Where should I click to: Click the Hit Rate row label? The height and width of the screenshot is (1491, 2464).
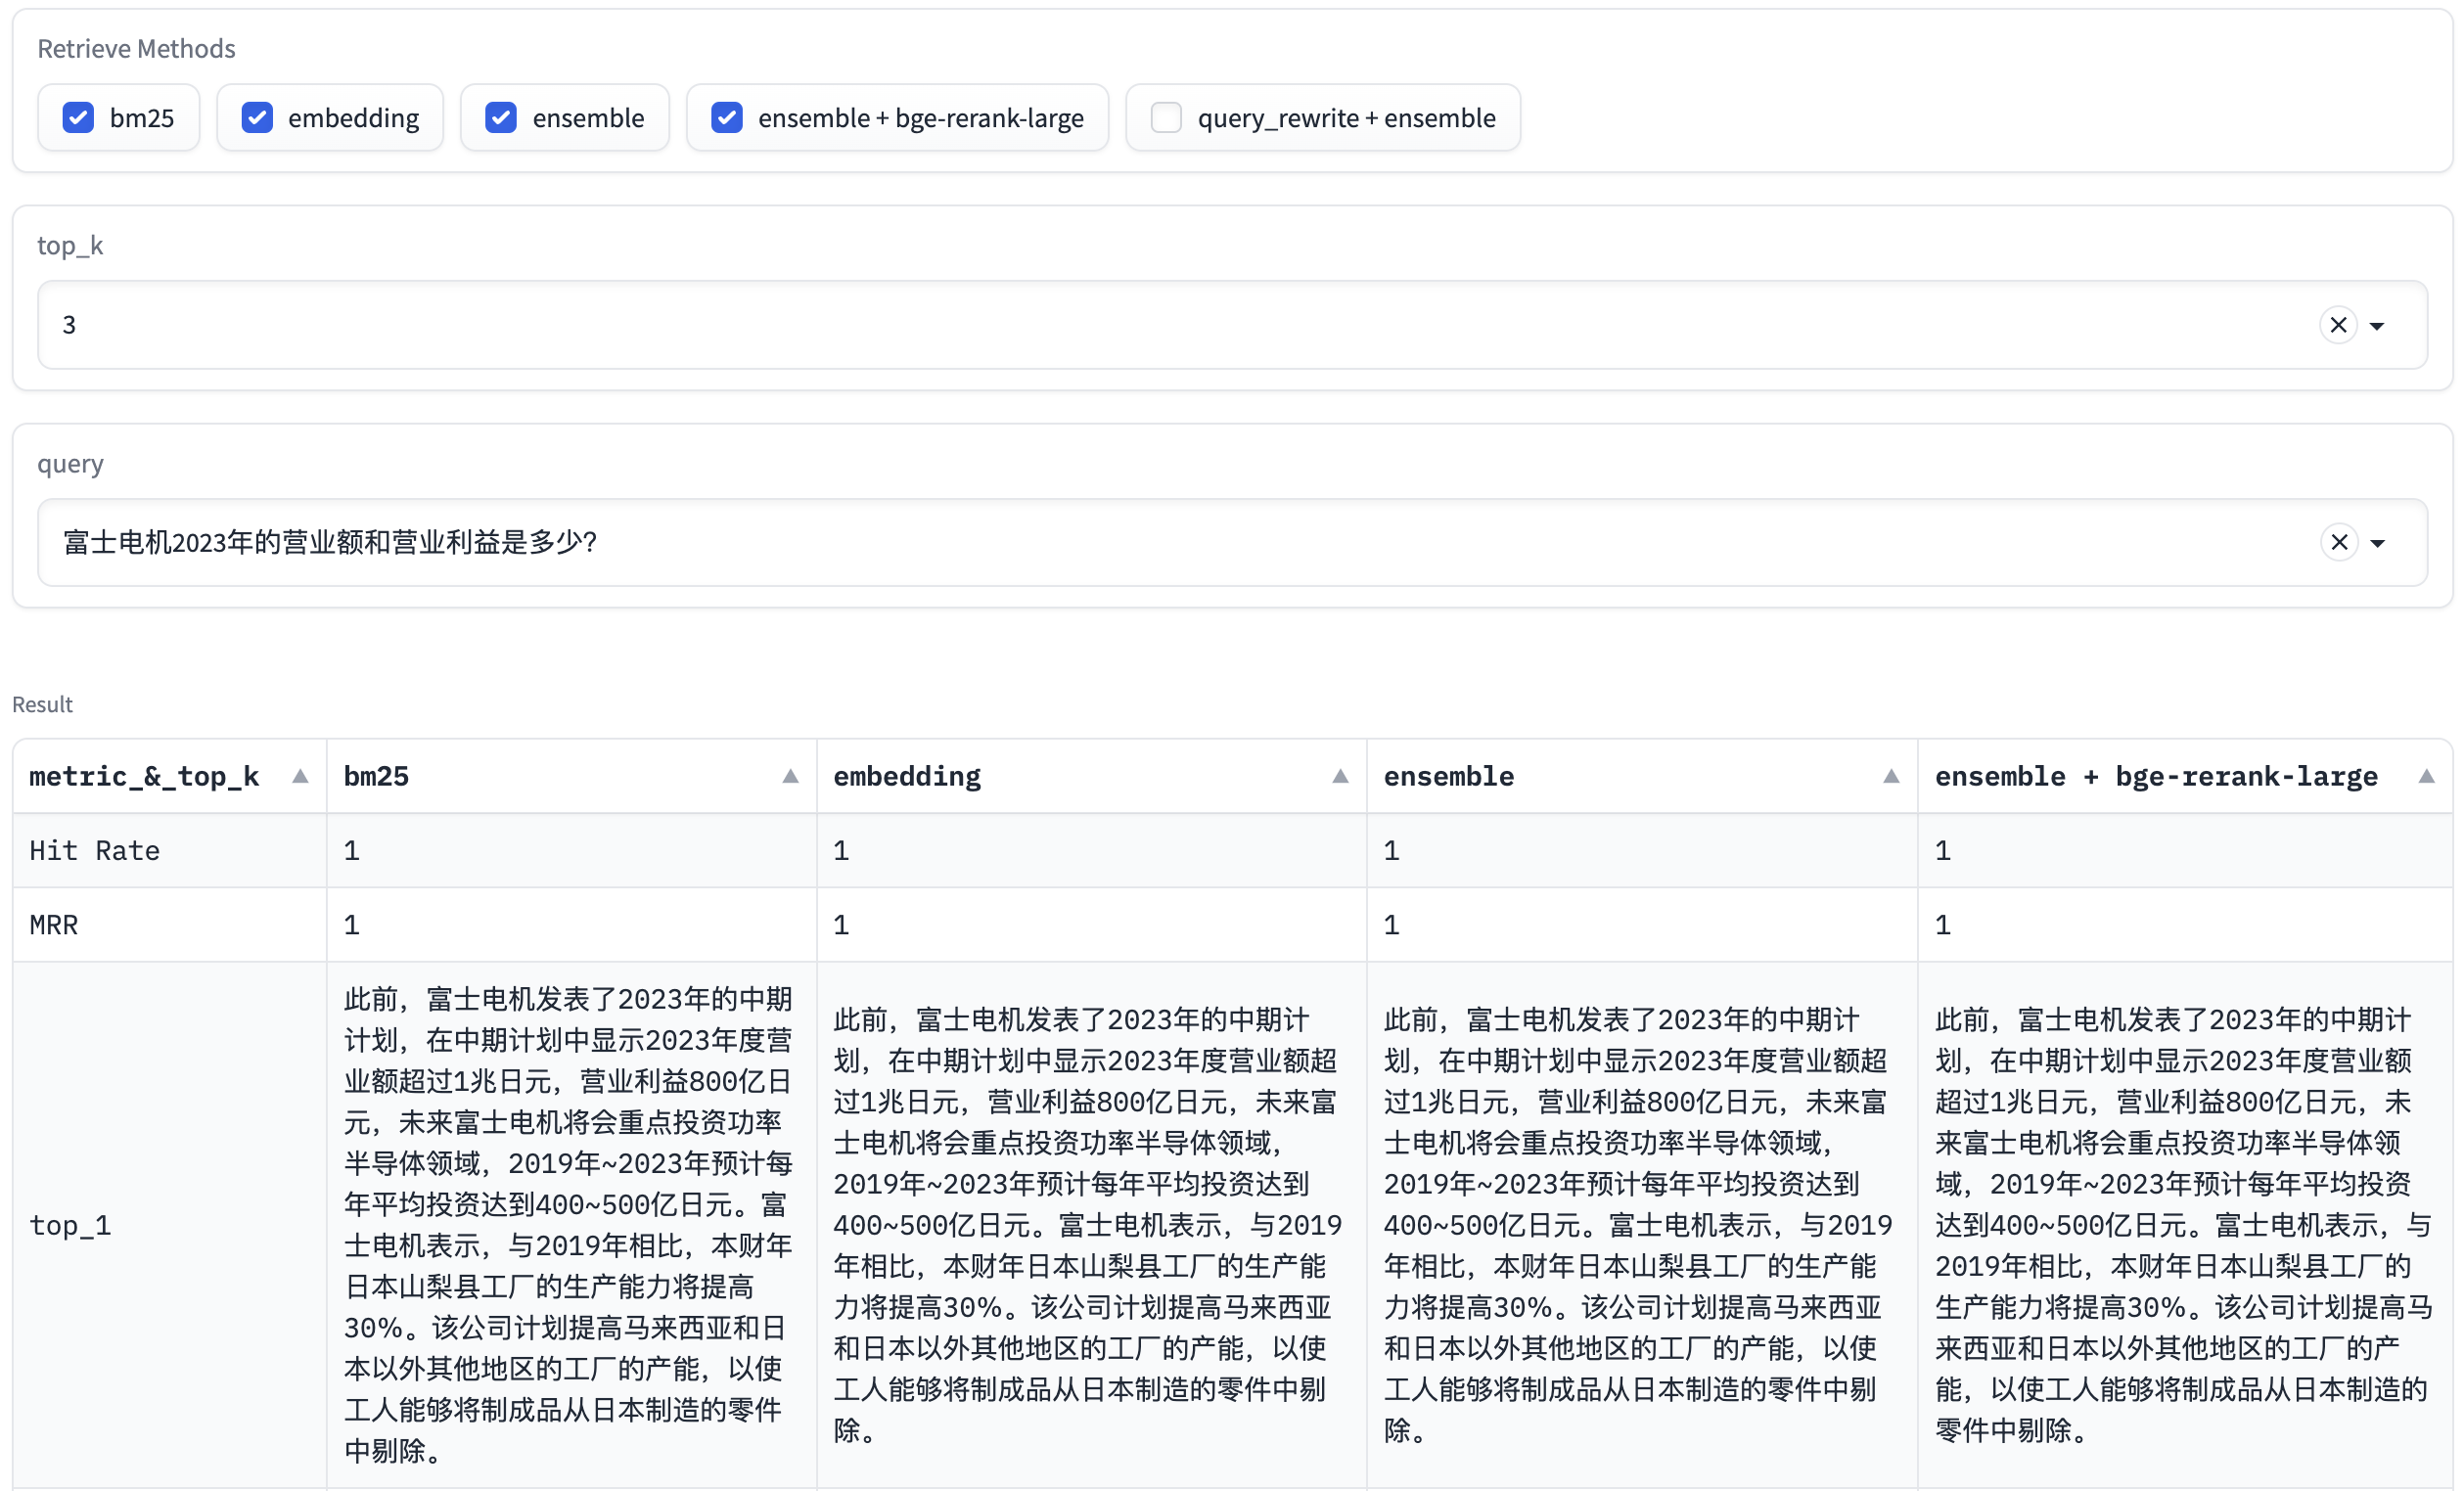(x=95, y=851)
